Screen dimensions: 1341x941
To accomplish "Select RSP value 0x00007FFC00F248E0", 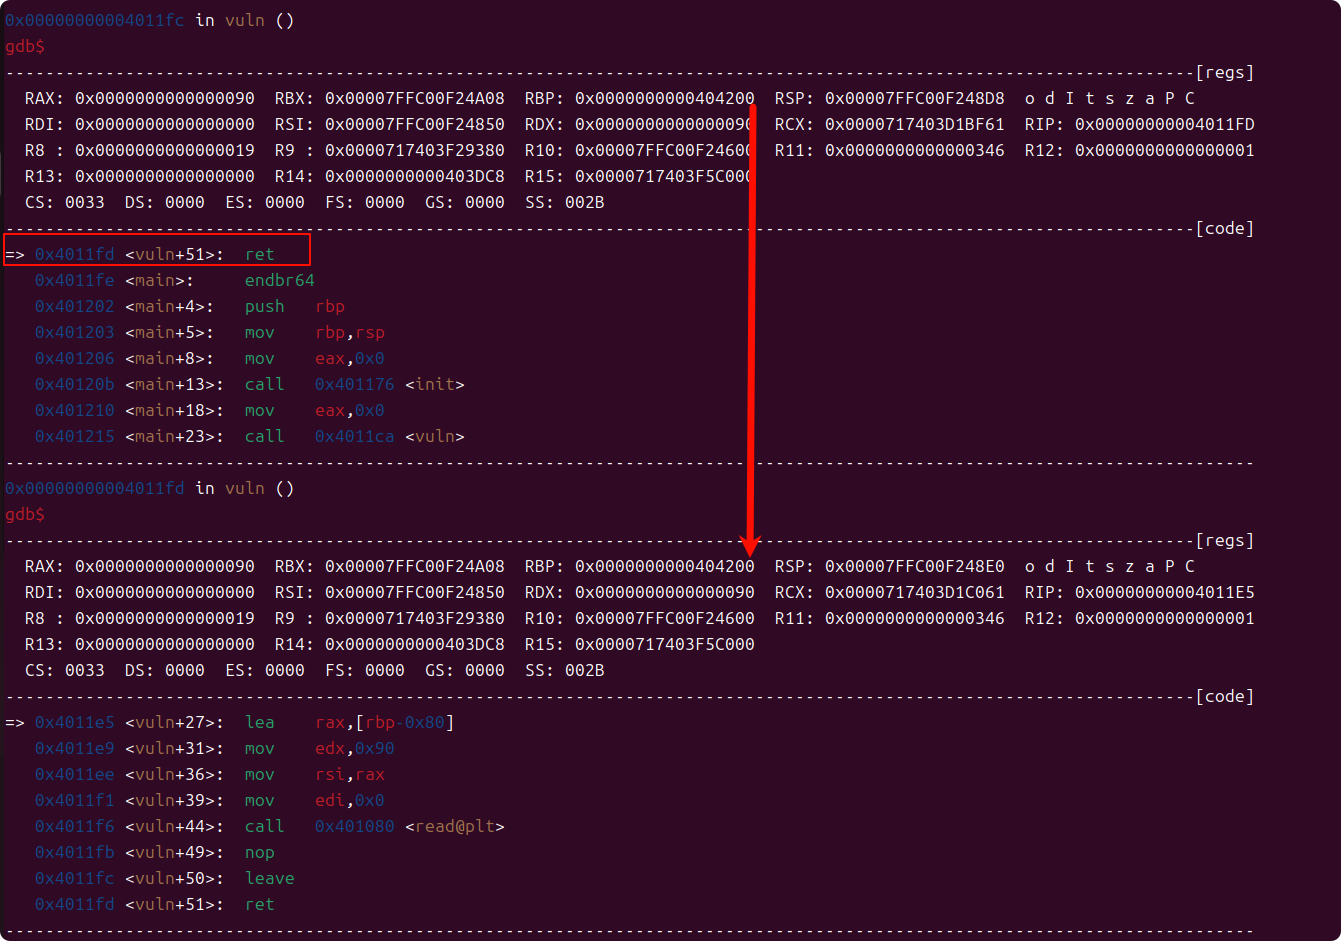I will (915, 566).
